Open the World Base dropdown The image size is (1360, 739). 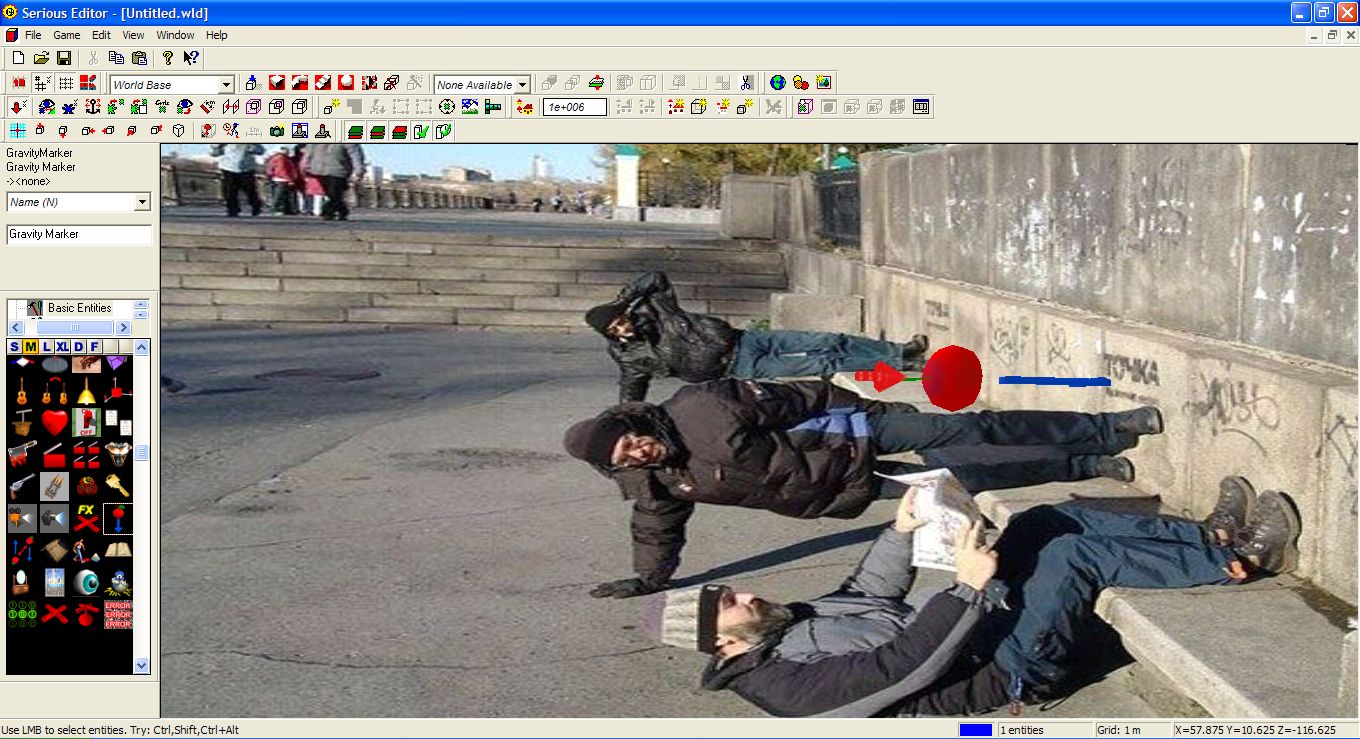pyautogui.click(x=226, y=85)
